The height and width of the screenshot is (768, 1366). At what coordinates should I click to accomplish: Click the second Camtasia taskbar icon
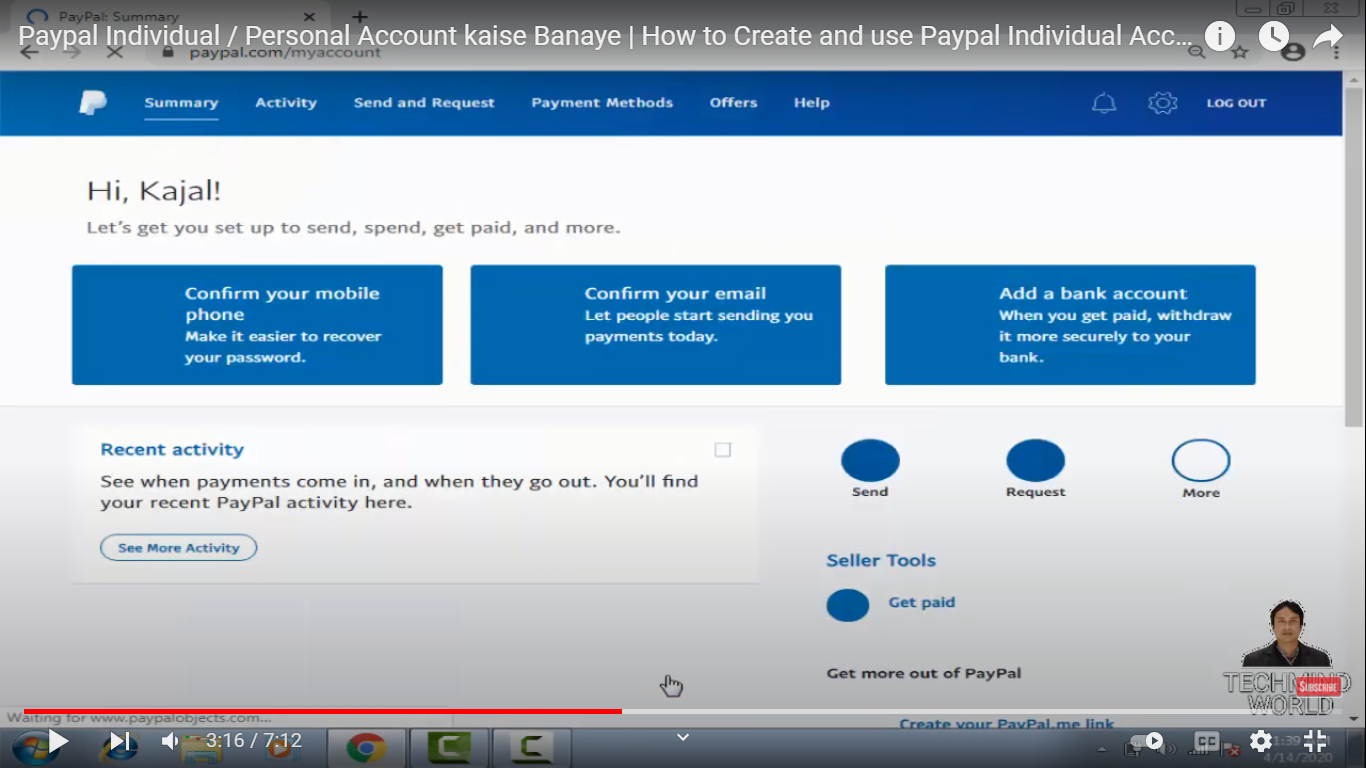click(x=531, y=748)
